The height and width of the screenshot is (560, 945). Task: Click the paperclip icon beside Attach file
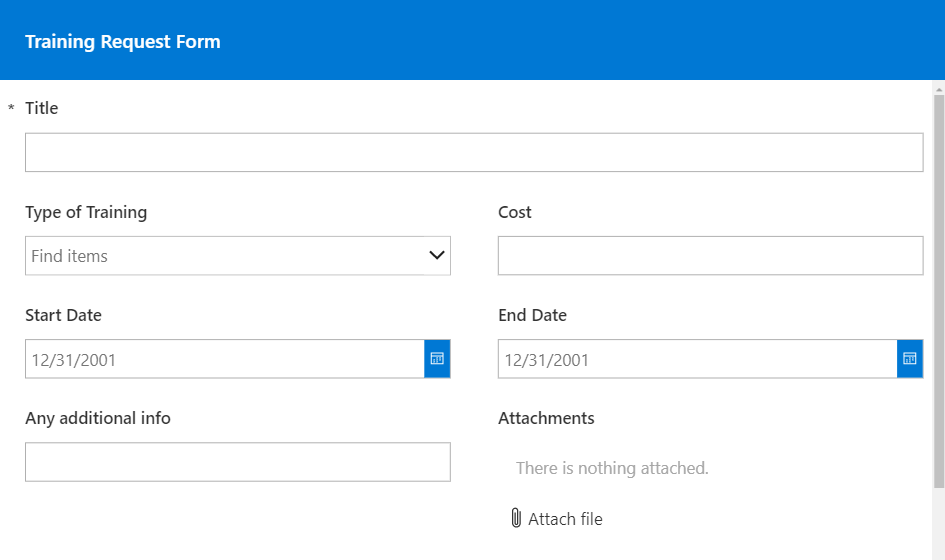tap(516, 518)
